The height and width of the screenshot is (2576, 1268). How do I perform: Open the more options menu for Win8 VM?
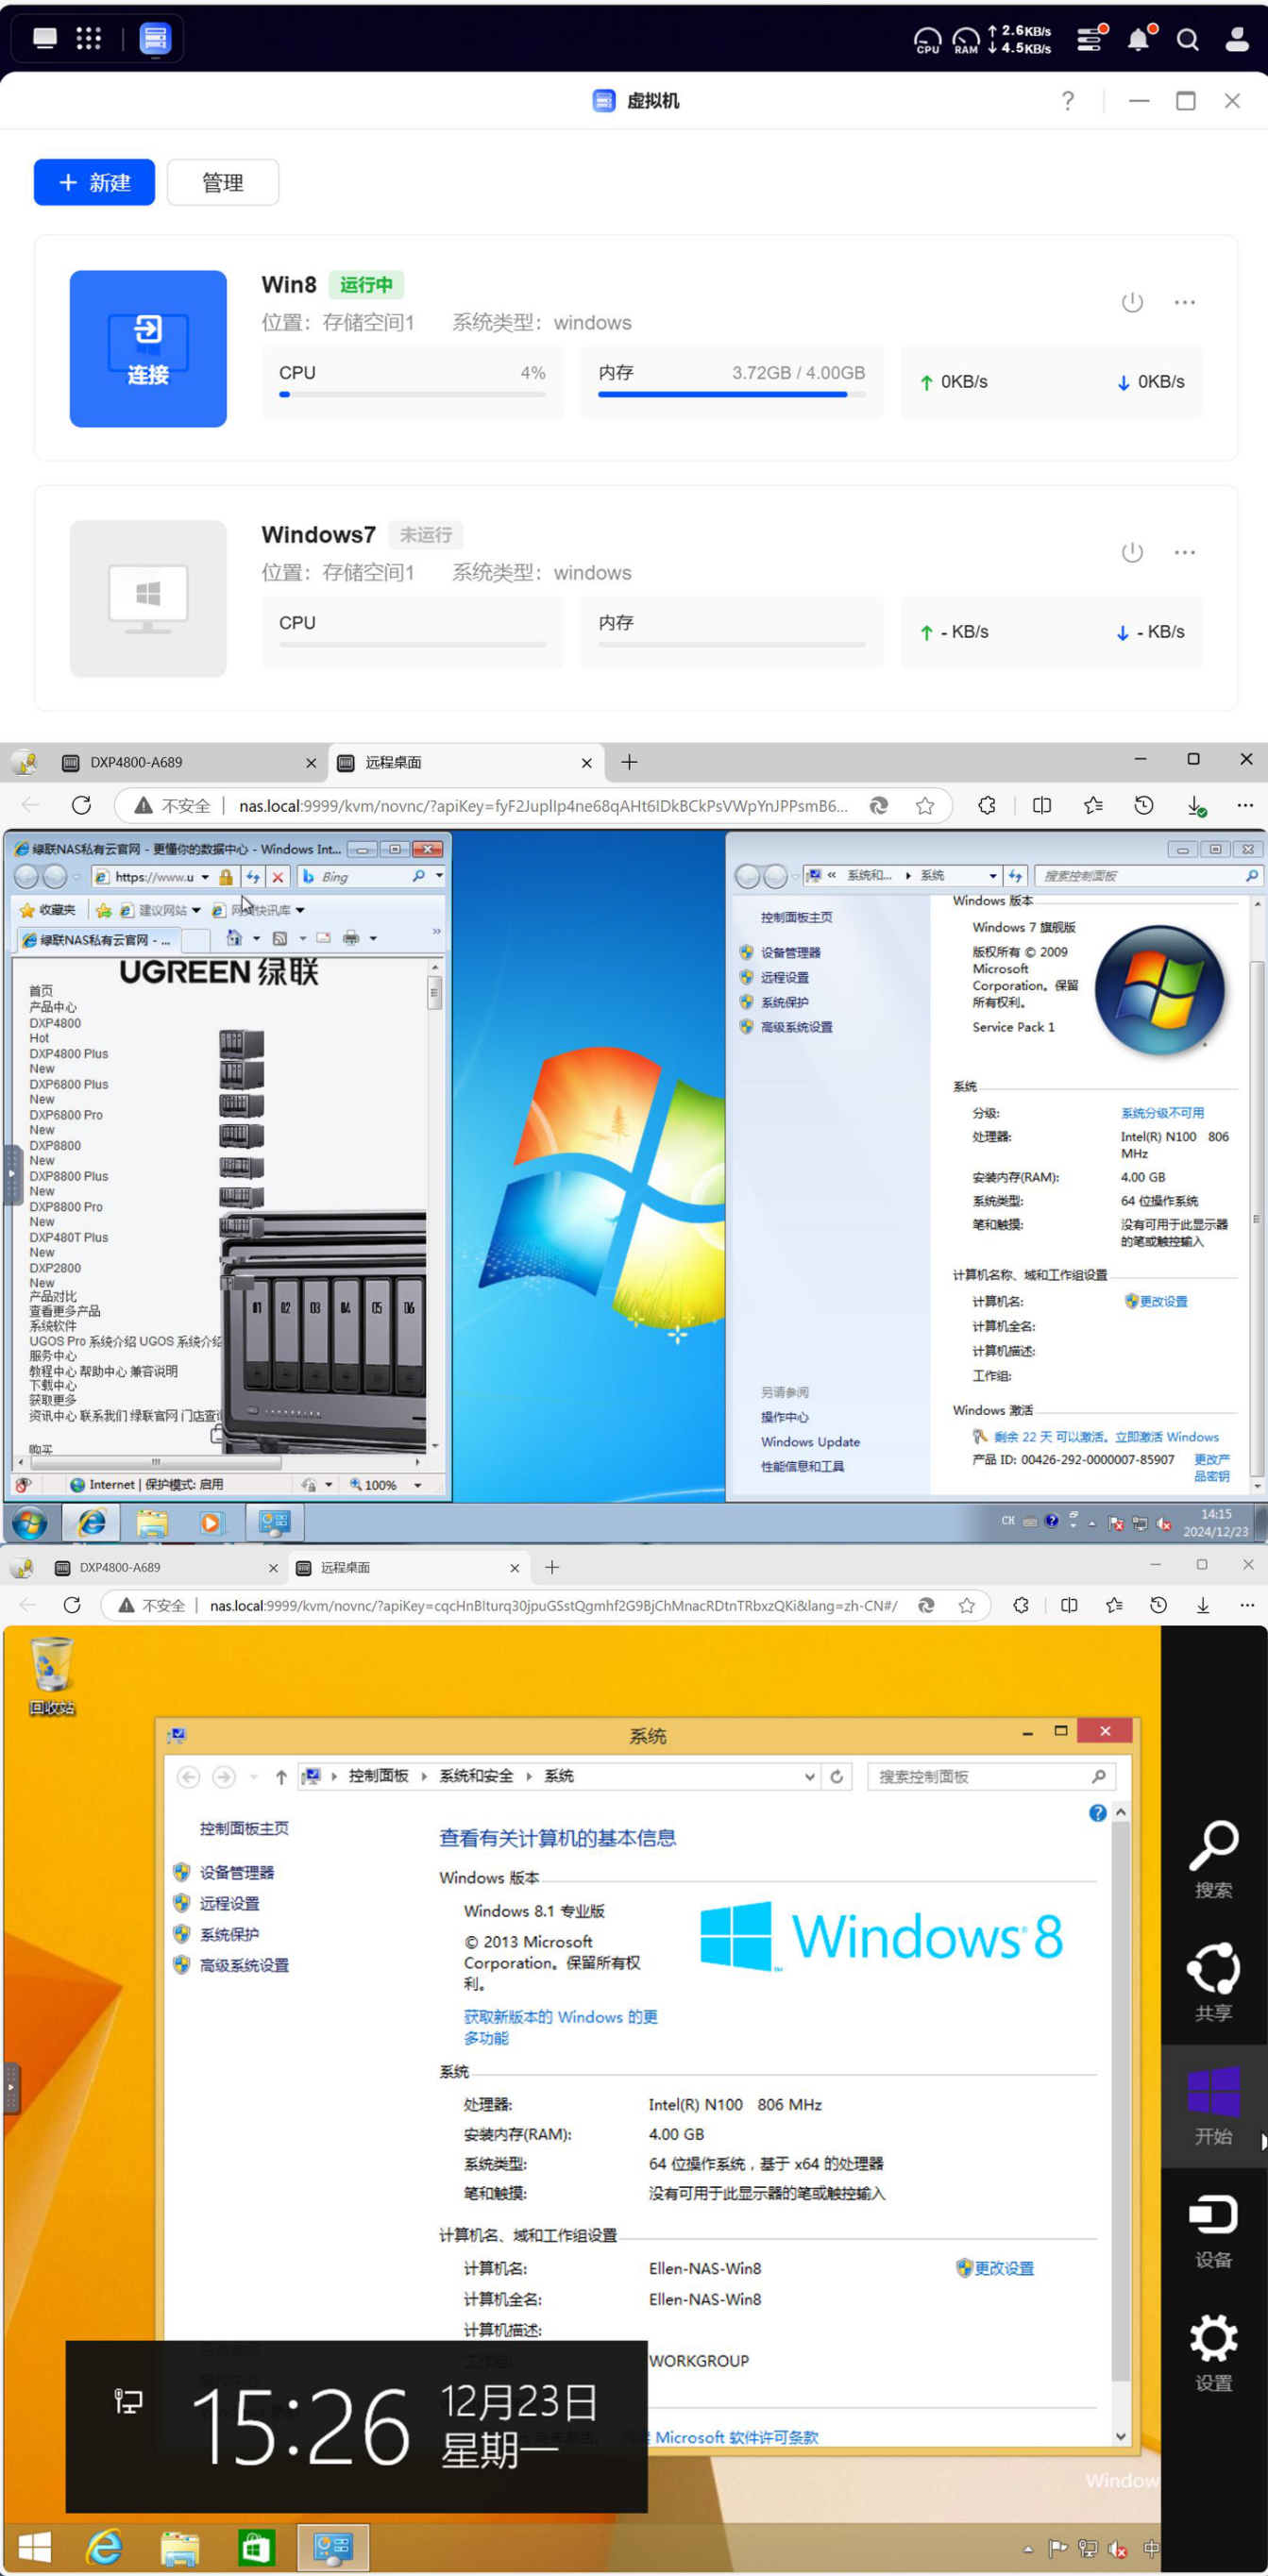point(1185,302)
